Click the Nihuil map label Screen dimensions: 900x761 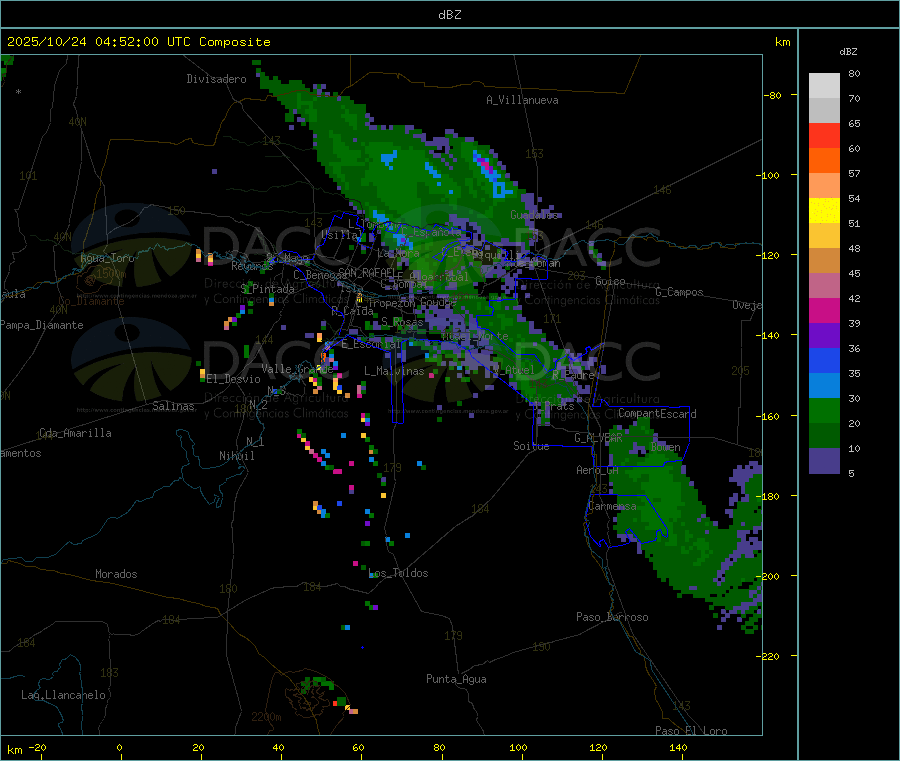pyautogui.click(x=236, y=456)
